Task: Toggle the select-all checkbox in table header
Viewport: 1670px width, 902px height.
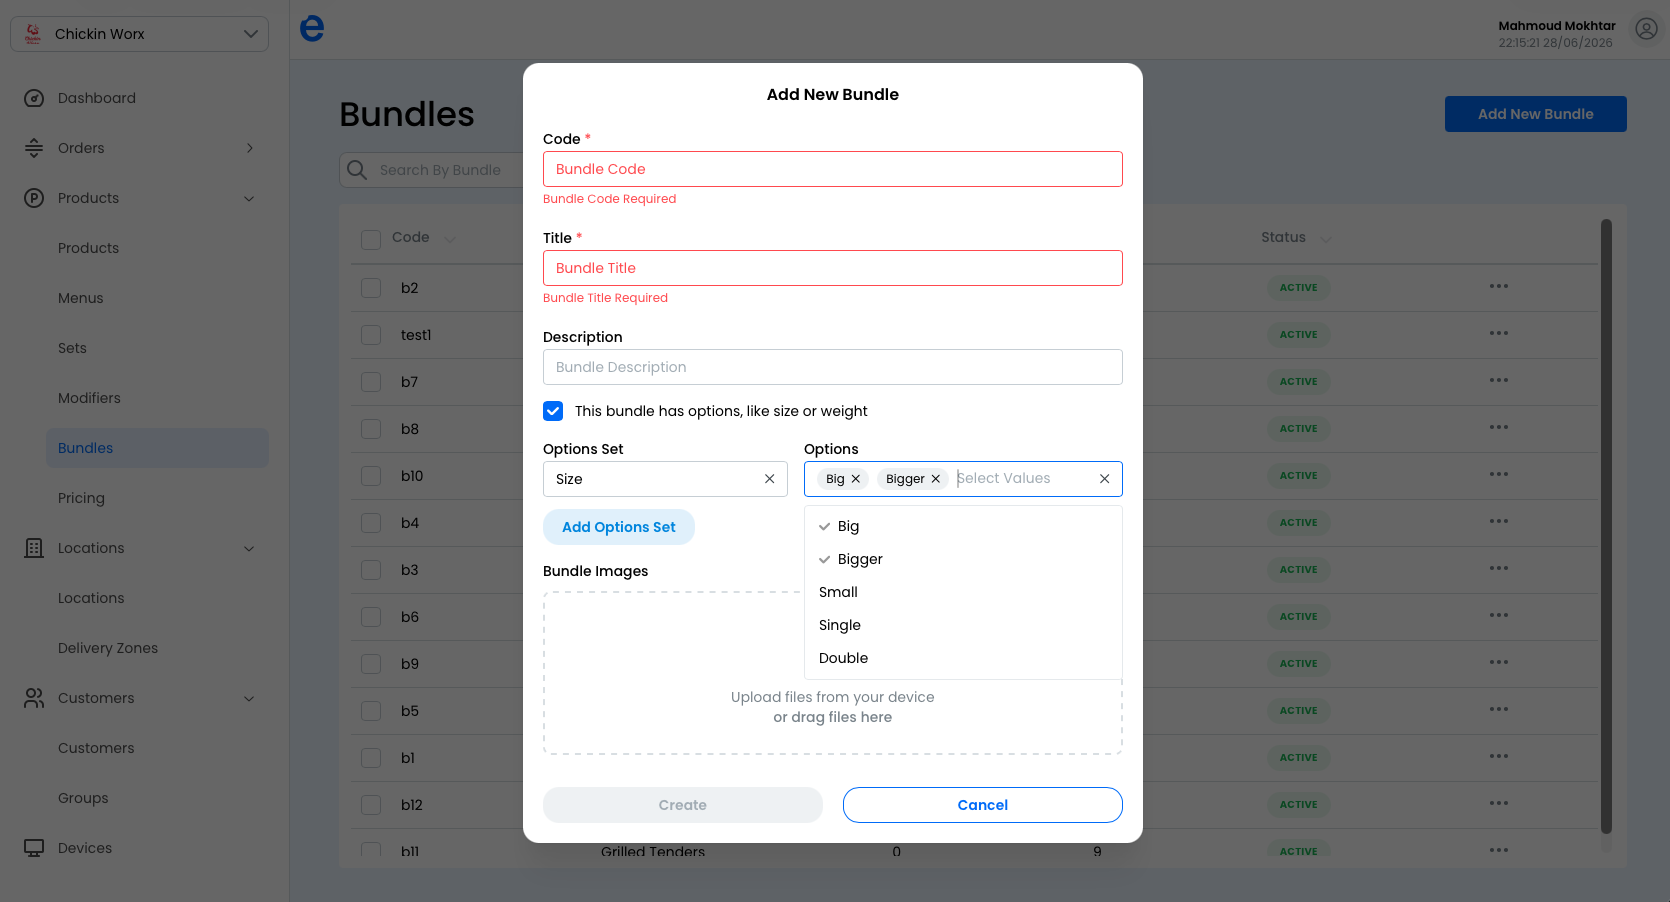Action: coord(371,239)
